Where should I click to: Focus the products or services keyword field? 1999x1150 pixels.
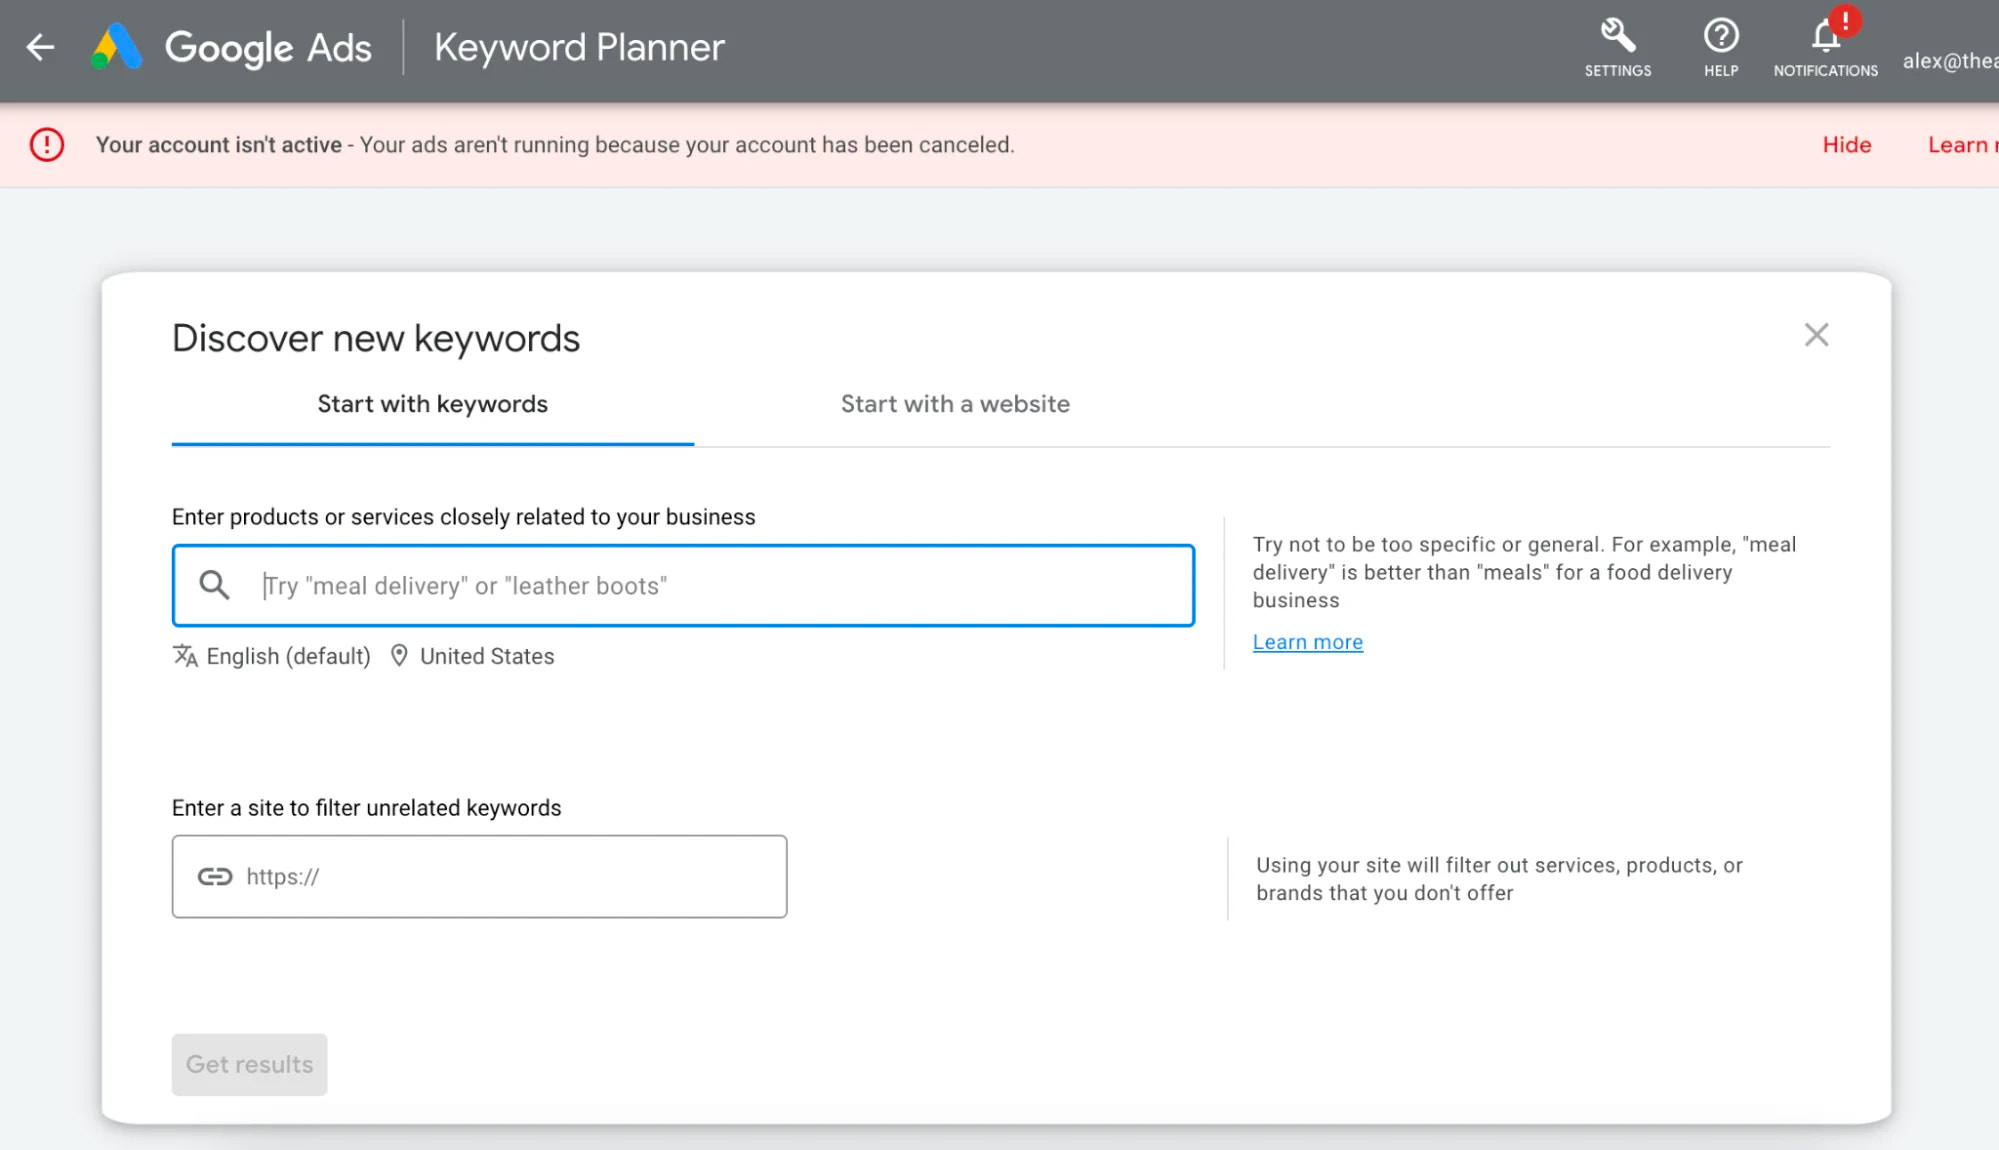point(683,586)
